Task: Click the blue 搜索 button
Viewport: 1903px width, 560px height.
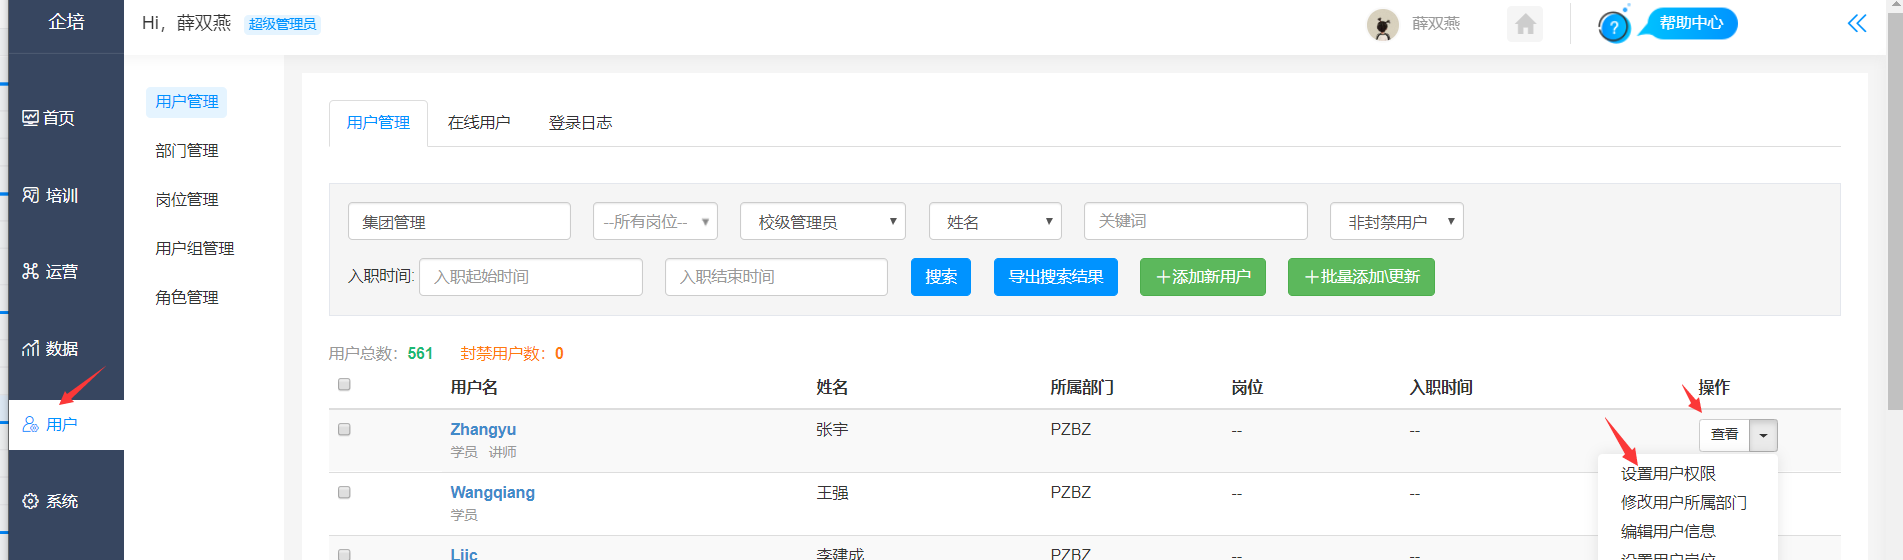Action: click(941, 277)
